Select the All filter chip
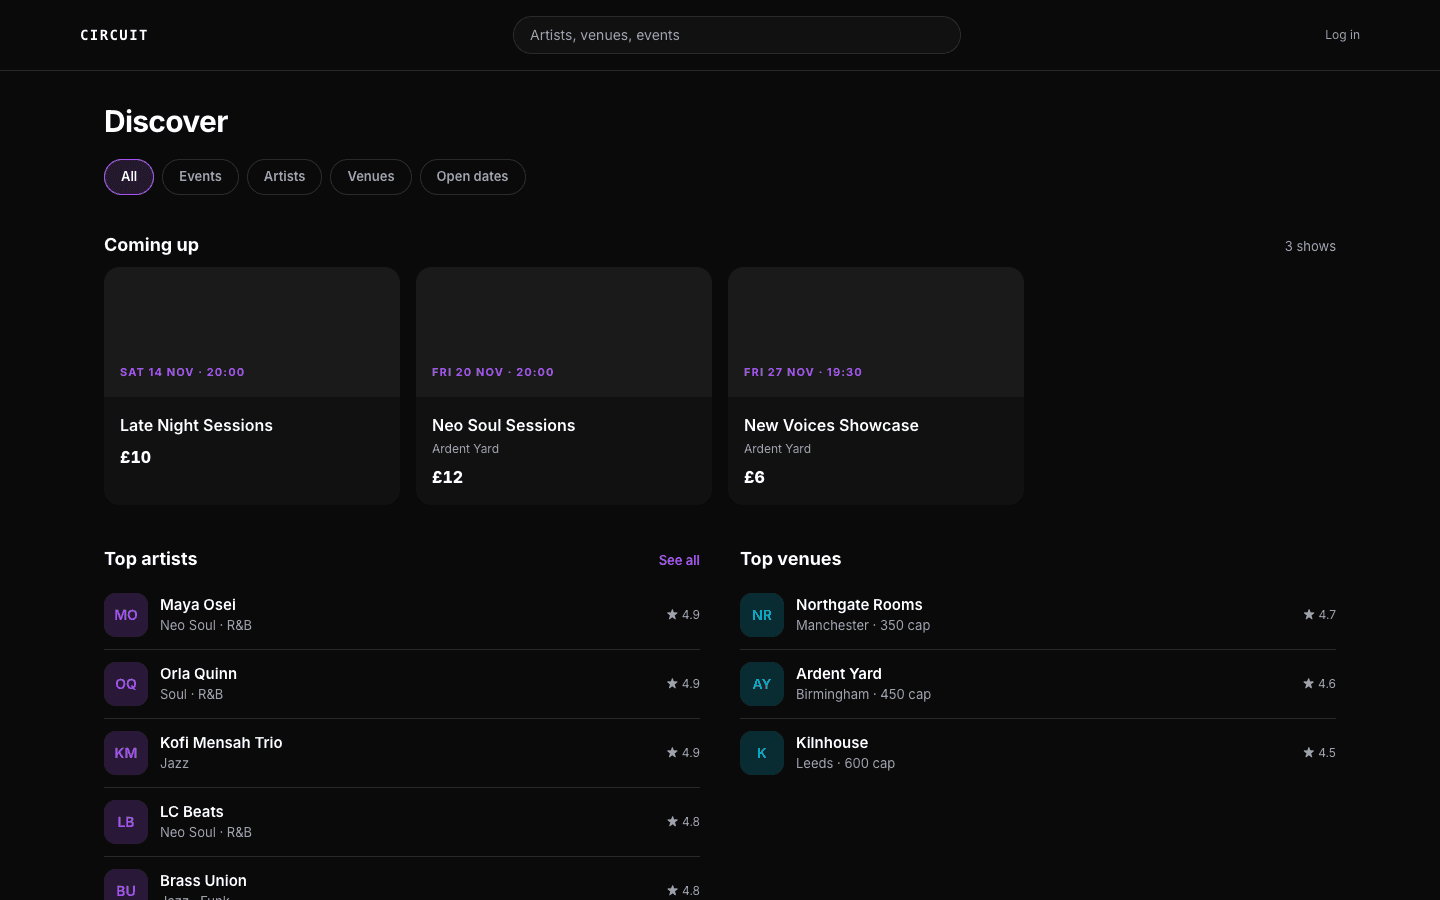1440x900 pixels. click(129, 177)
